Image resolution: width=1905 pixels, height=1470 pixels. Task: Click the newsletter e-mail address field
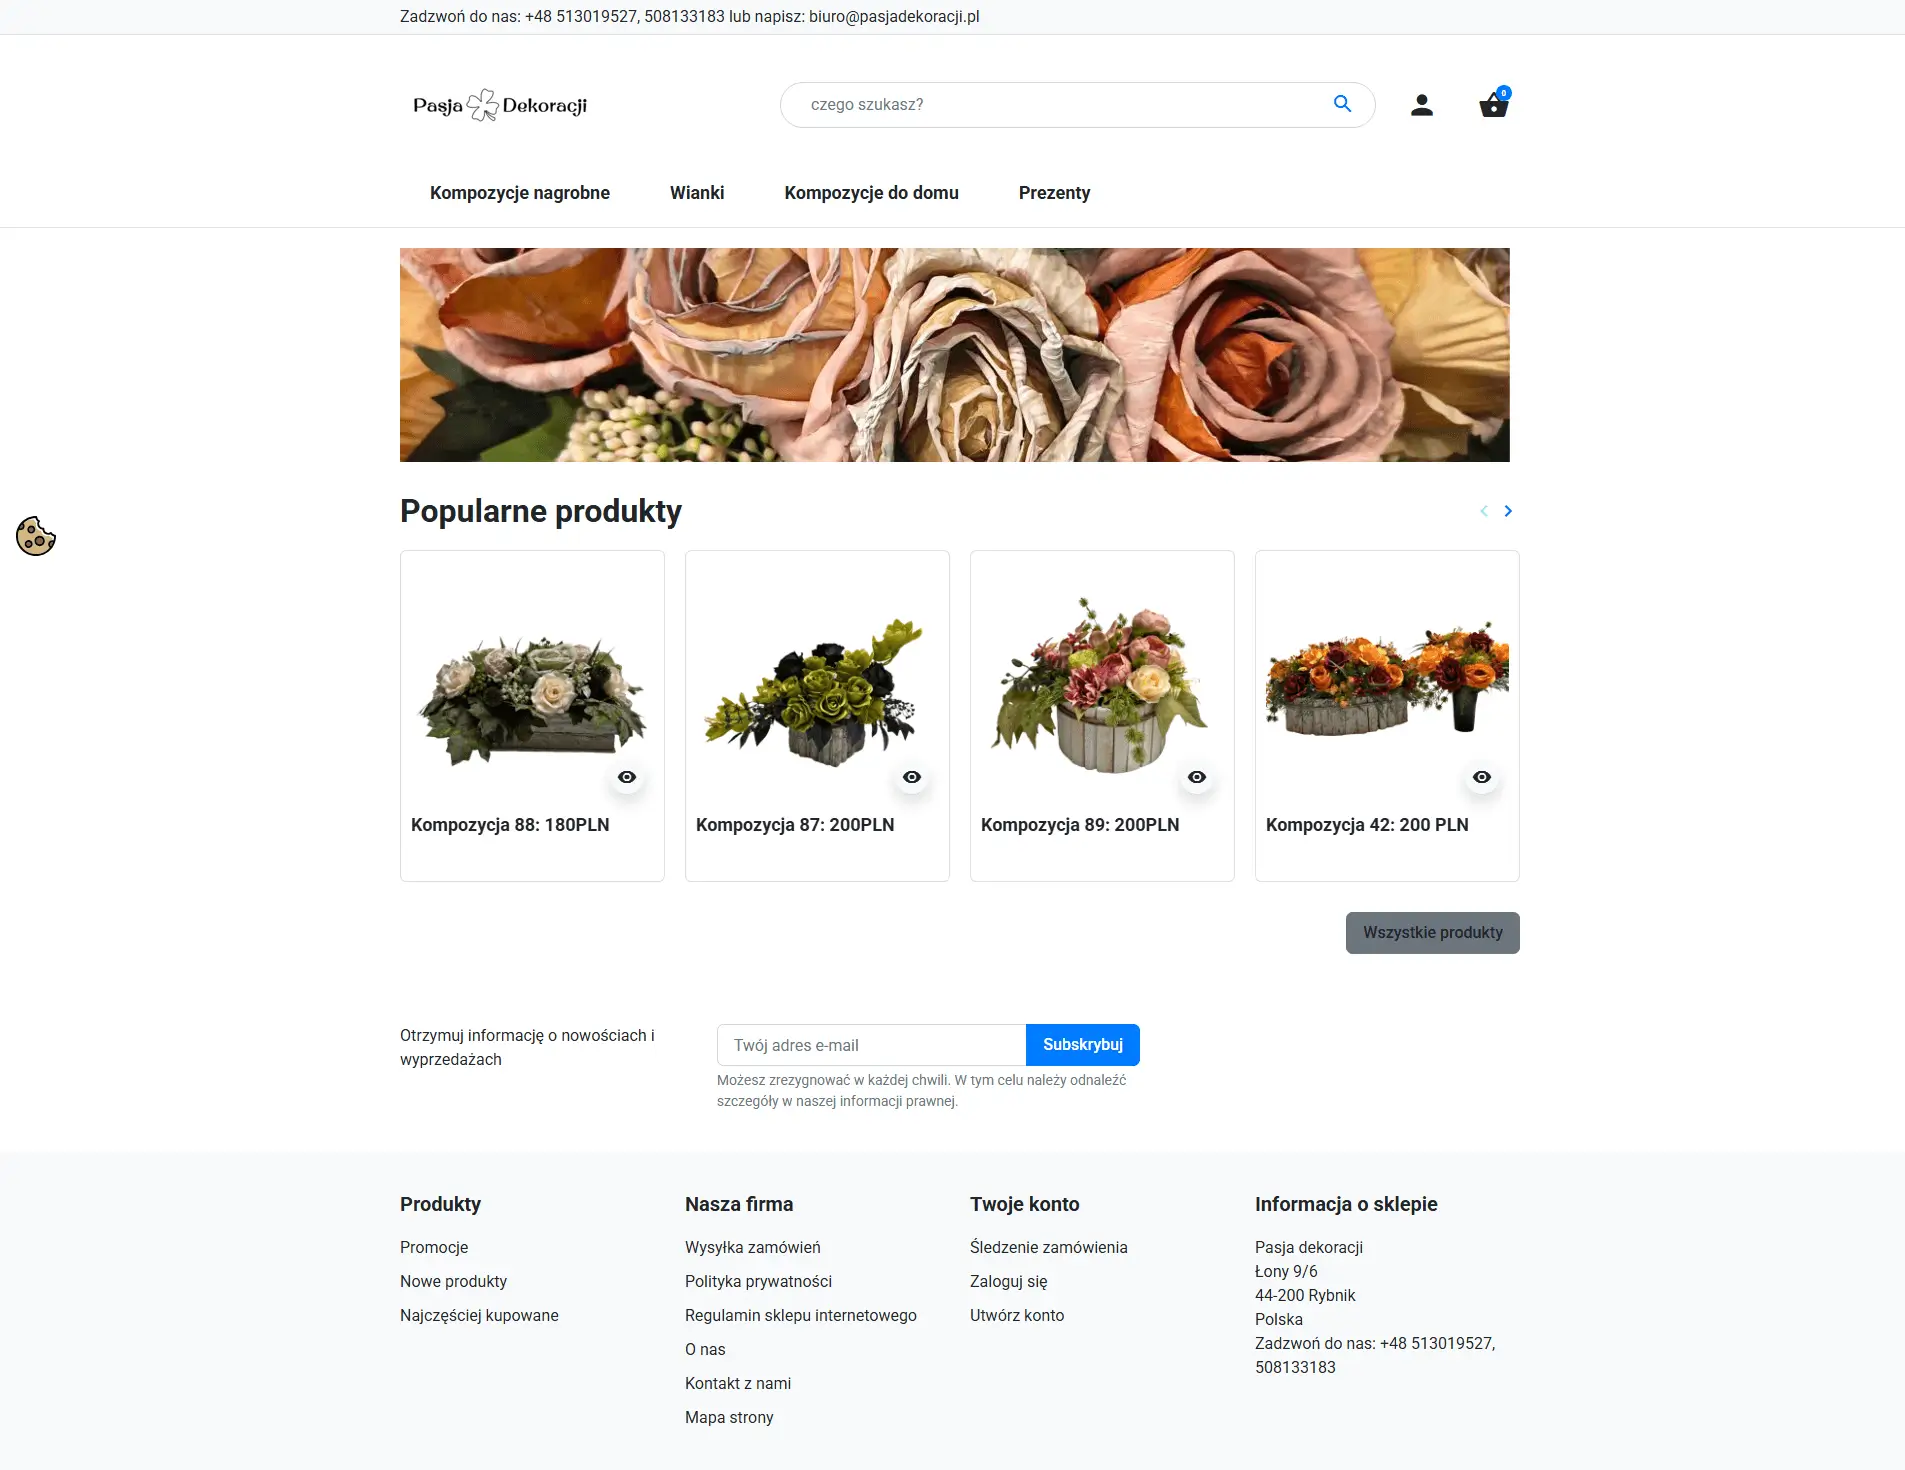point(871,1045)
